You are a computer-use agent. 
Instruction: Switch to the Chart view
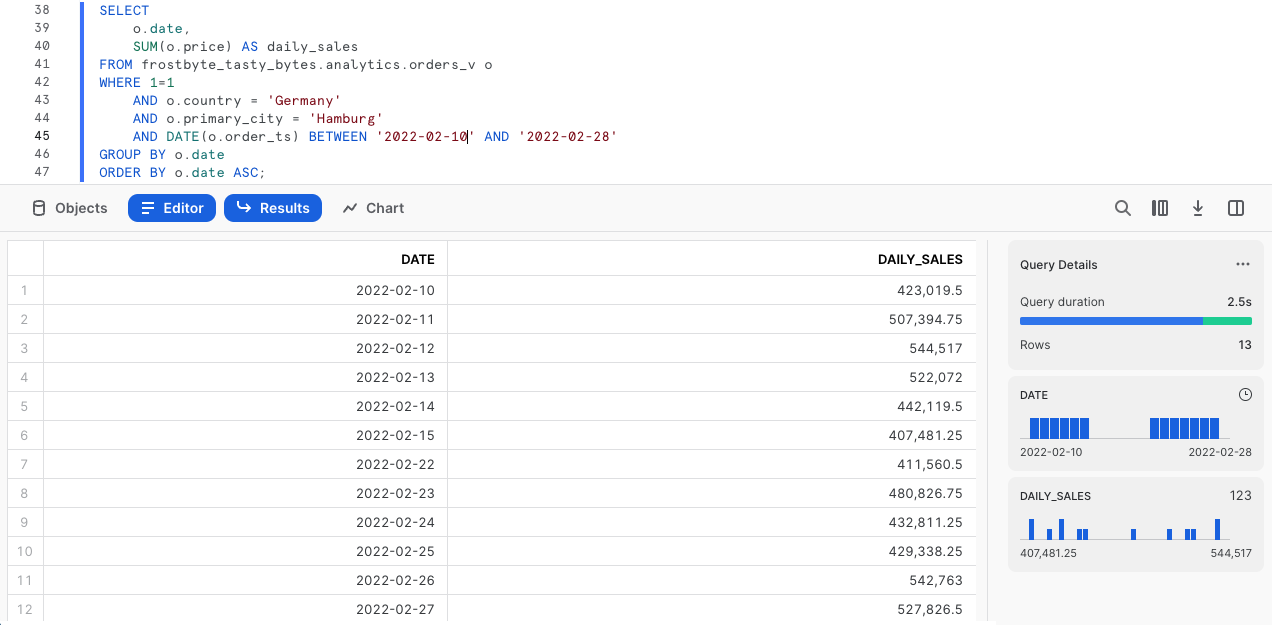pyautogui.click(x=373, y=208)
